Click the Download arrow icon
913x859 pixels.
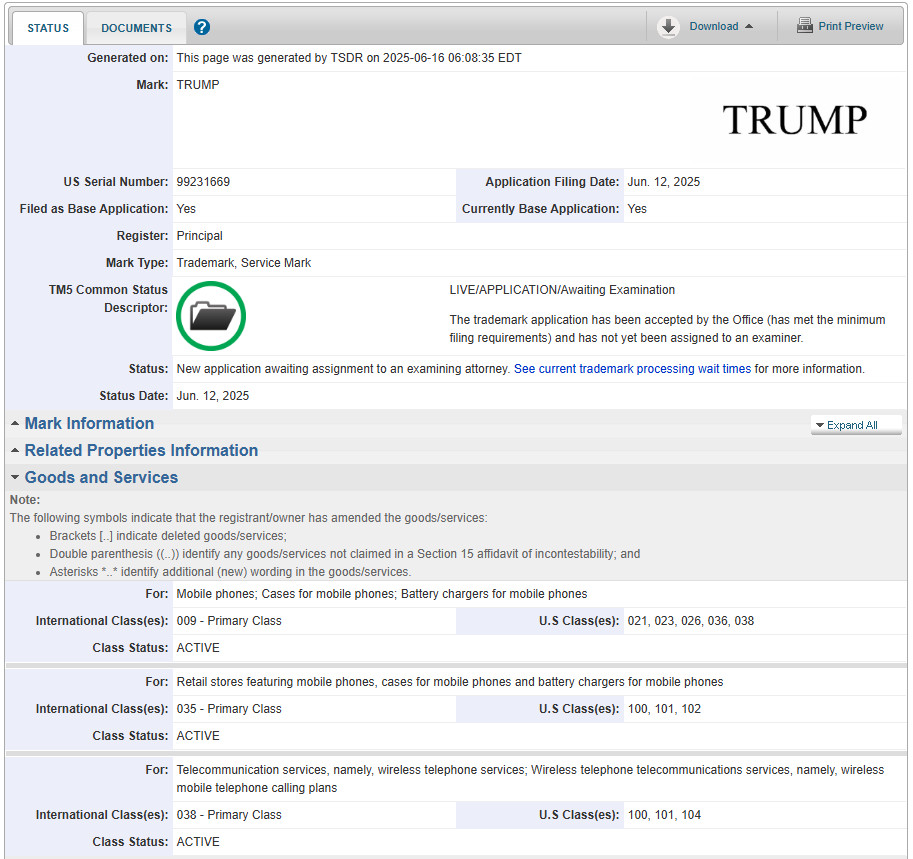[668, 27]
